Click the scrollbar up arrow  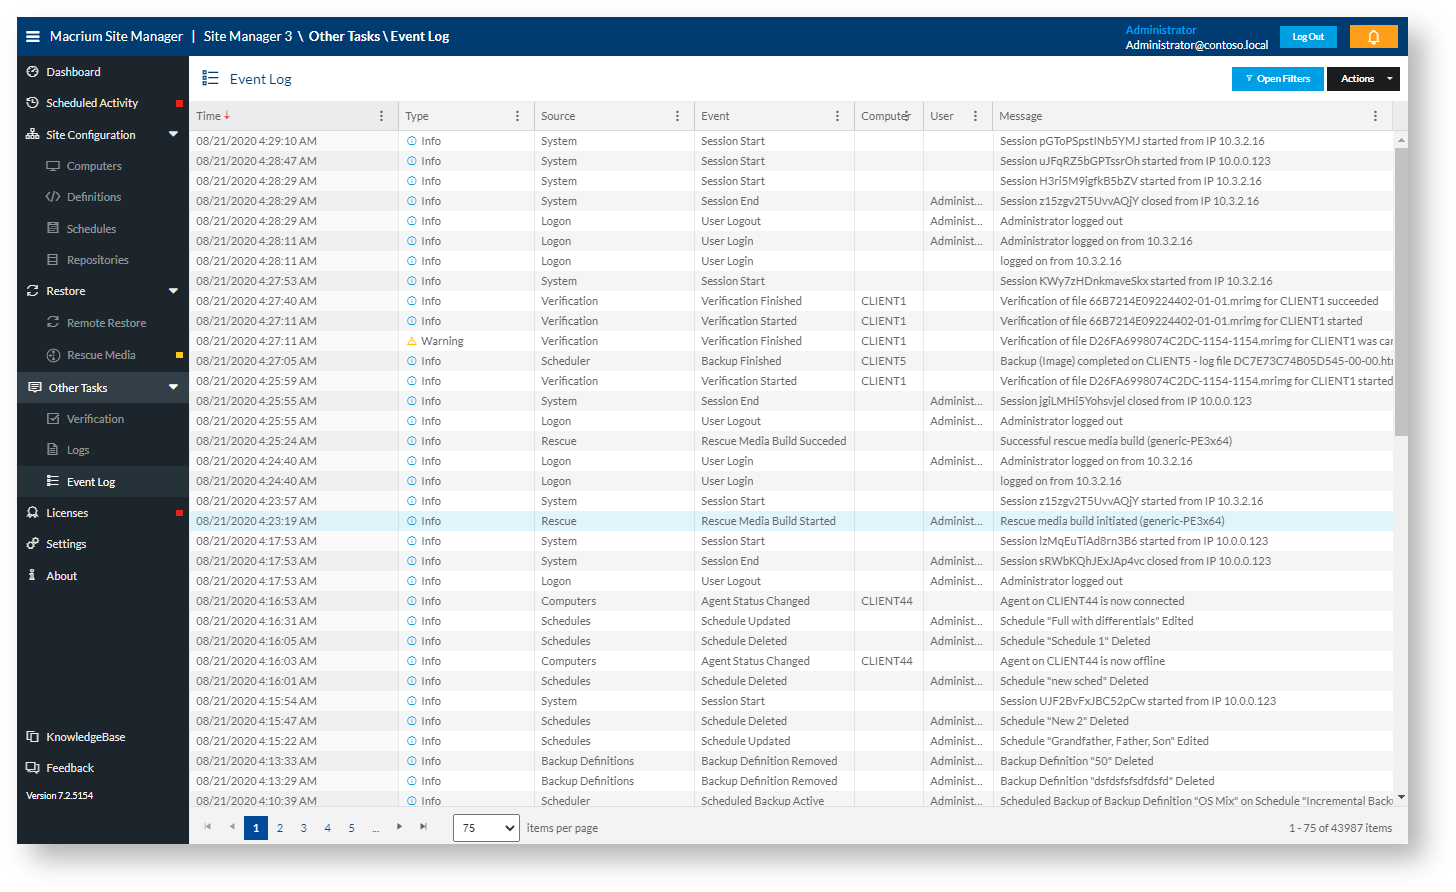click(1401, 140)
